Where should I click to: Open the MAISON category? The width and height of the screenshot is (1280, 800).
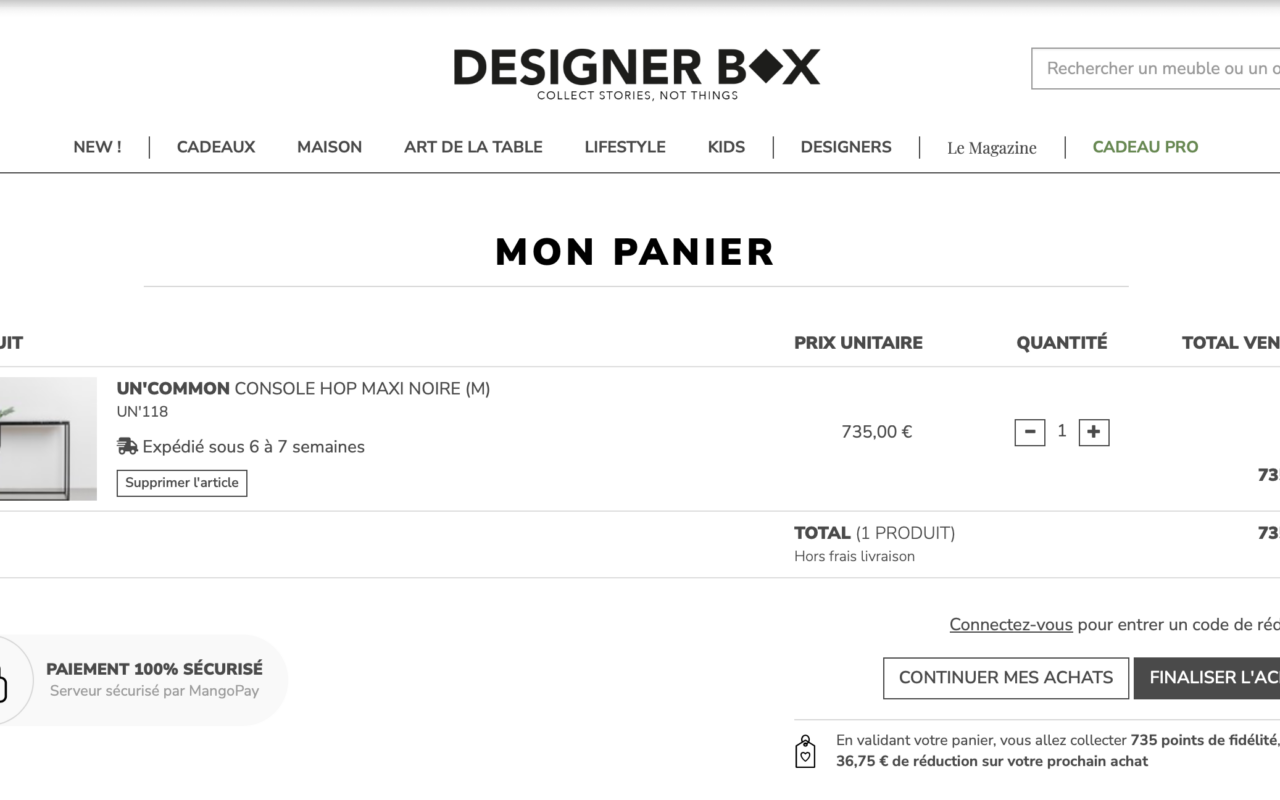[329, 147]
